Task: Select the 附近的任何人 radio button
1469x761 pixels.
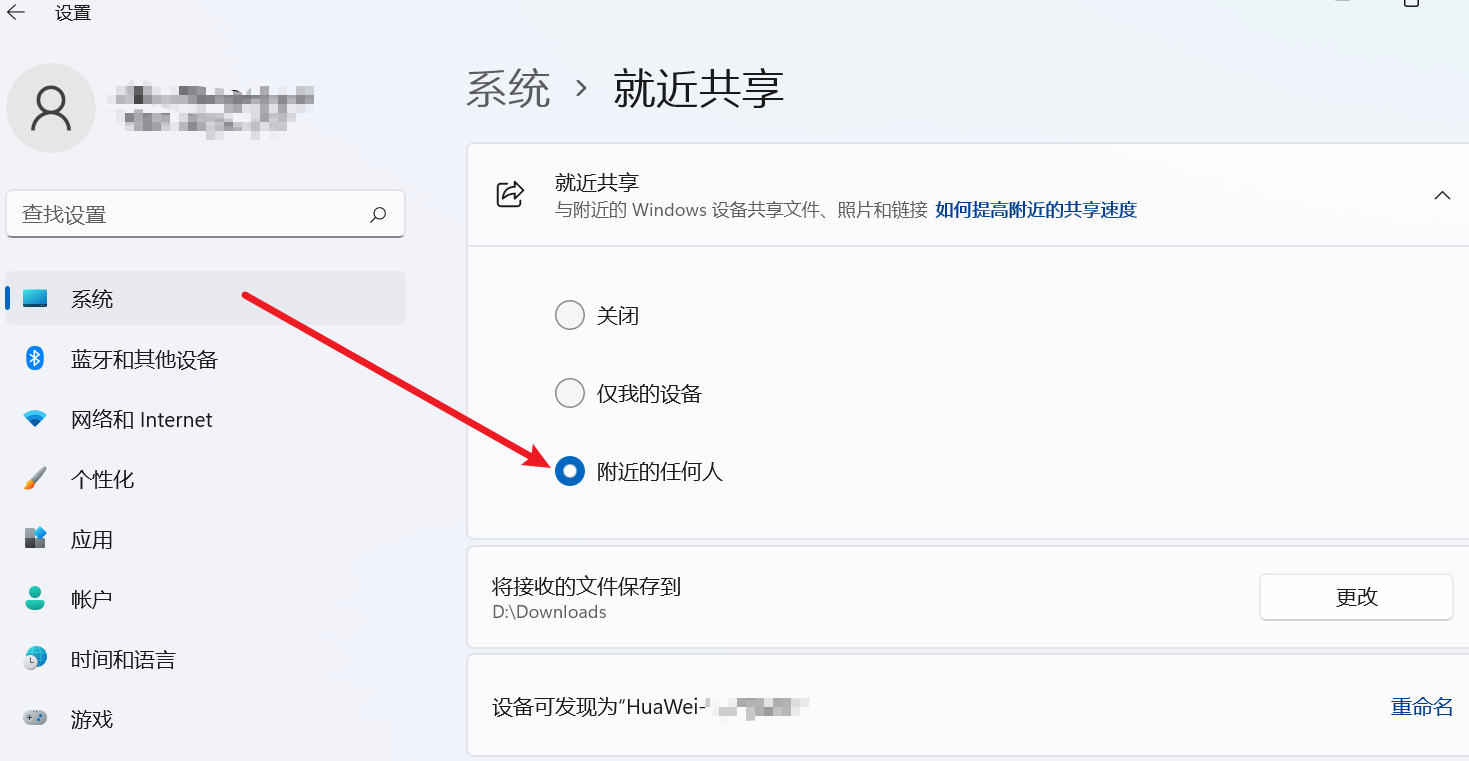Action: [569, 471]
